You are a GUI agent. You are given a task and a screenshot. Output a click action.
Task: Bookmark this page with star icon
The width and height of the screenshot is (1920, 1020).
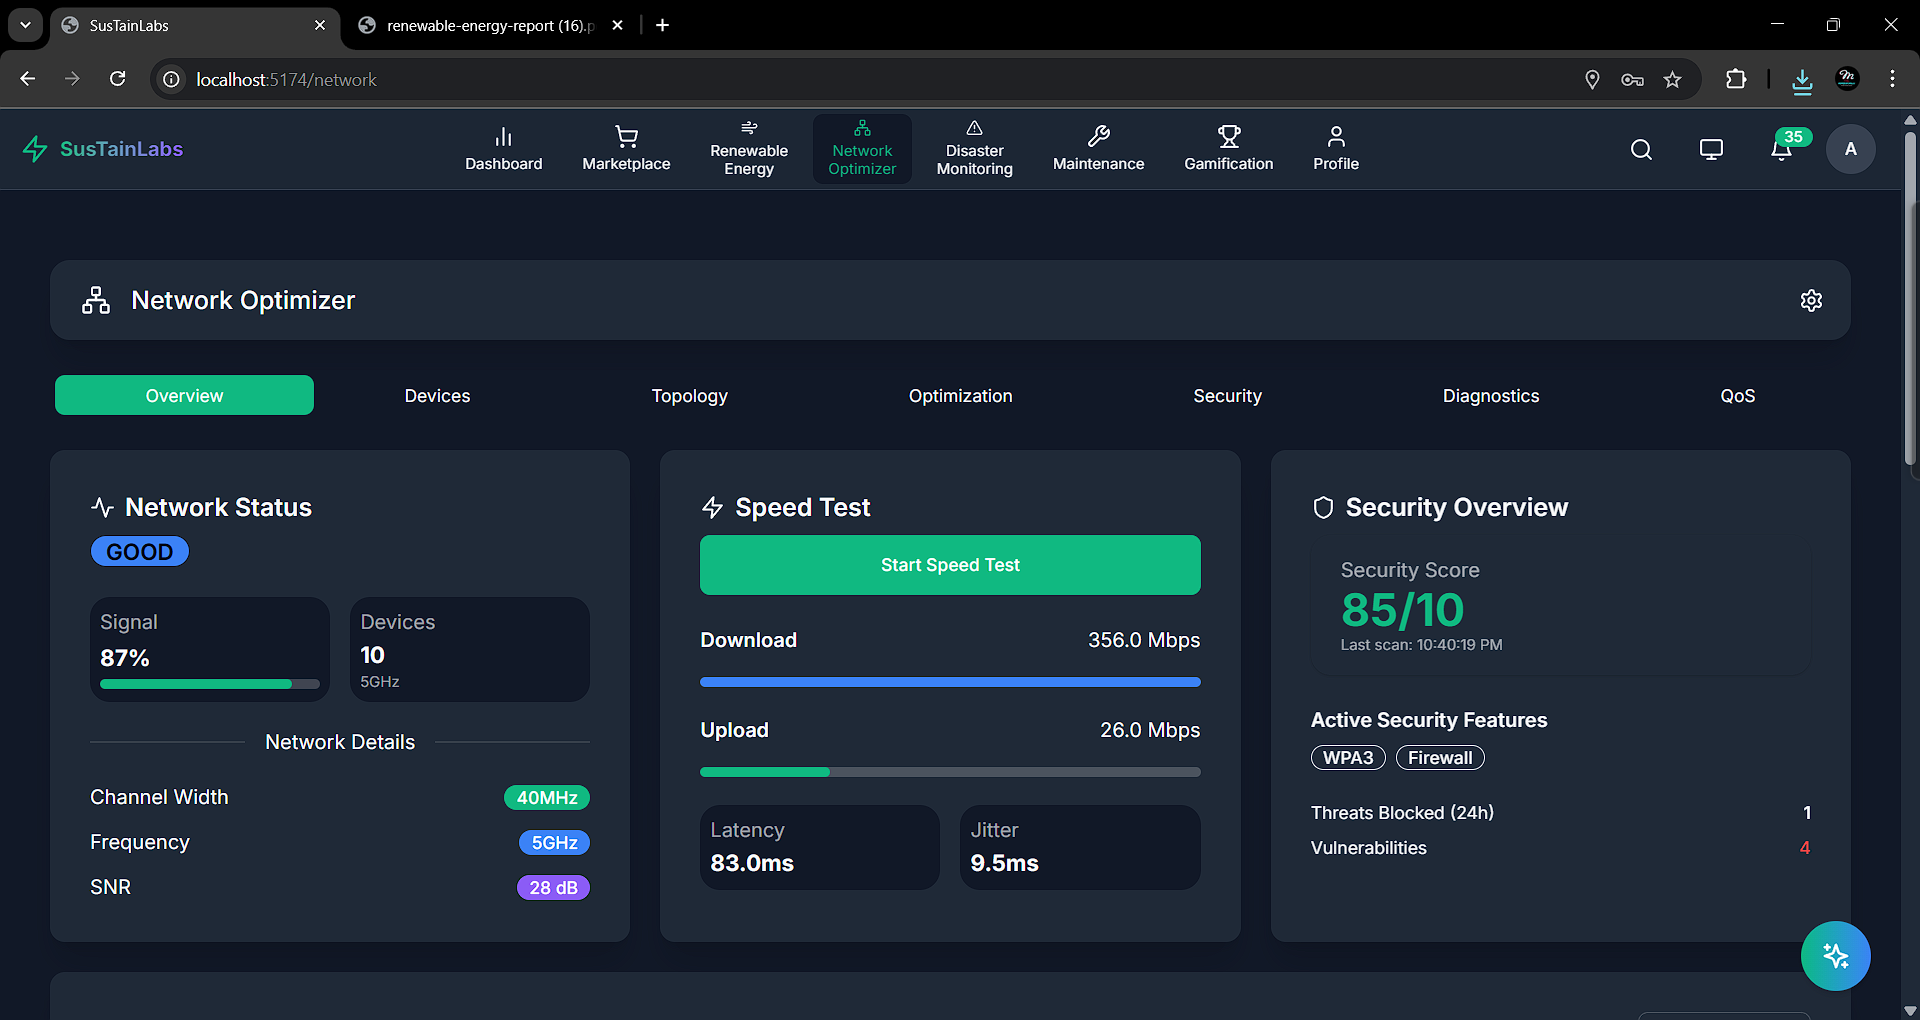pos(1672,79)
